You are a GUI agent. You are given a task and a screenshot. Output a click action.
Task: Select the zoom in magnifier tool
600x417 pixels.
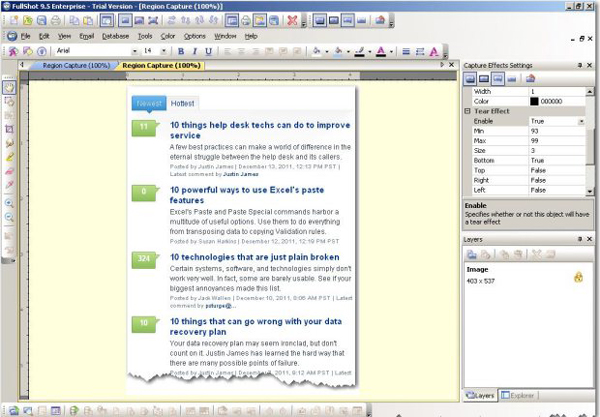click(9, 202)
